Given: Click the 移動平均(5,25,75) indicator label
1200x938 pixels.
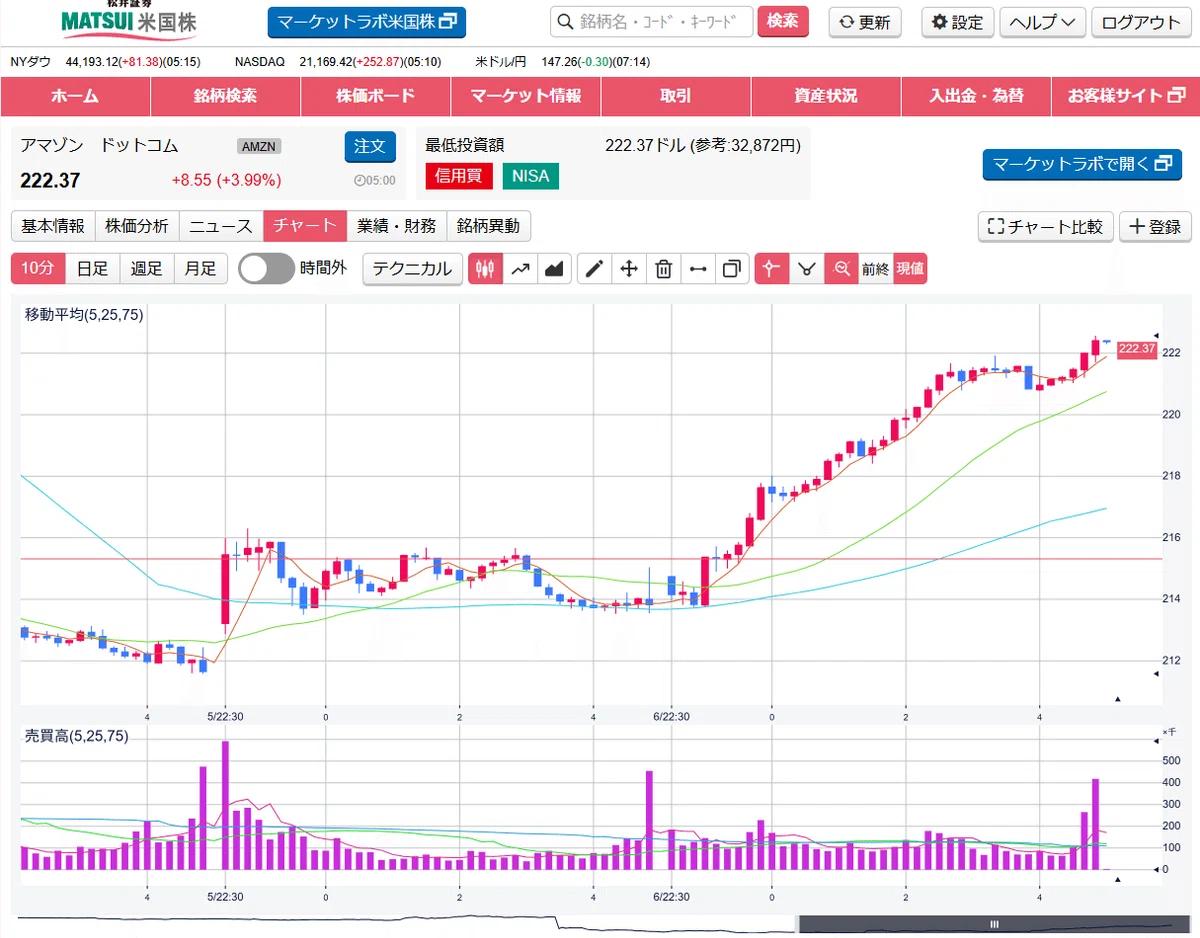Looking at the screenshot, I should point(84,315).
